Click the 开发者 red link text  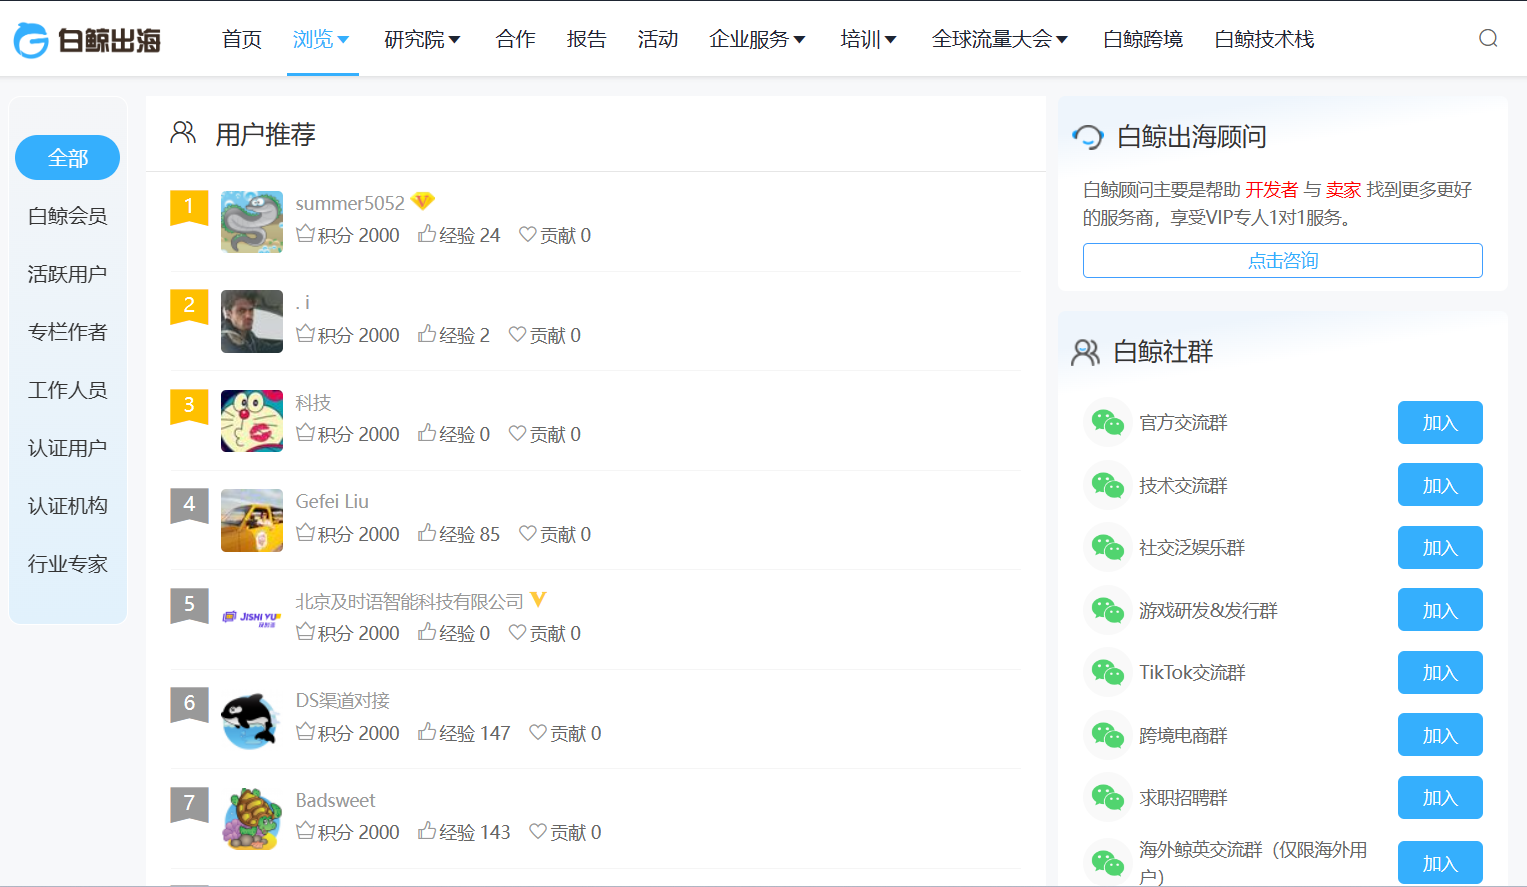(x=1272, y=190)
